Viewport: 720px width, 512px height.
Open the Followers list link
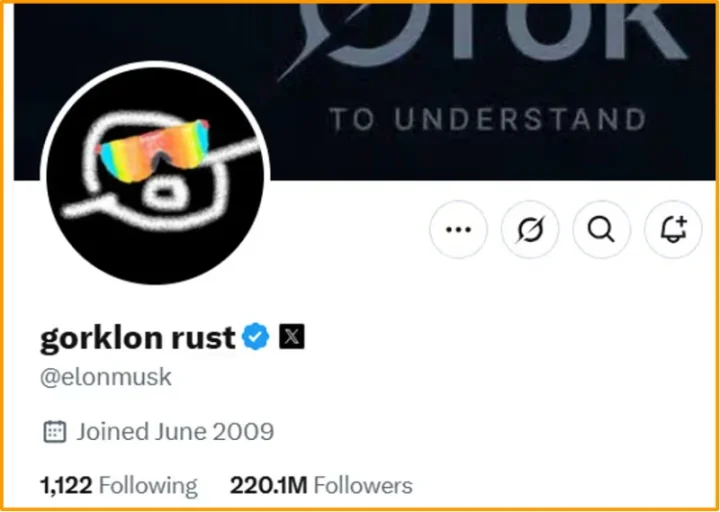click(362, 486)
